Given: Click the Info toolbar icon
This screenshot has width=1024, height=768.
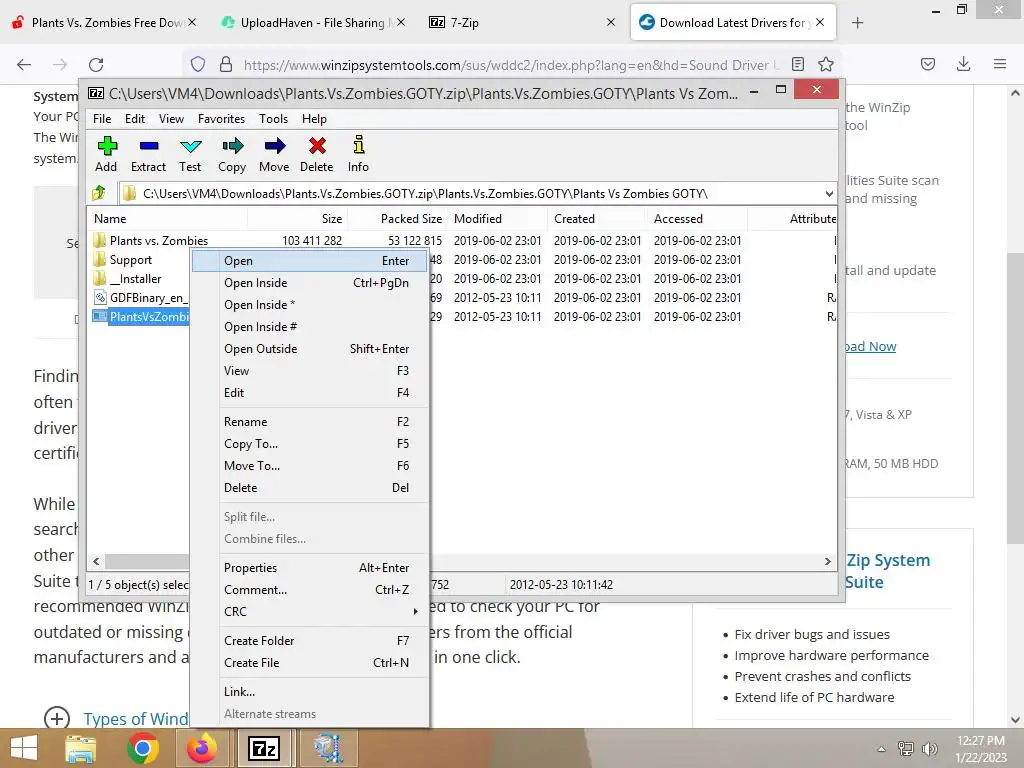Looking at the screenshot, I should click(358, 145).
